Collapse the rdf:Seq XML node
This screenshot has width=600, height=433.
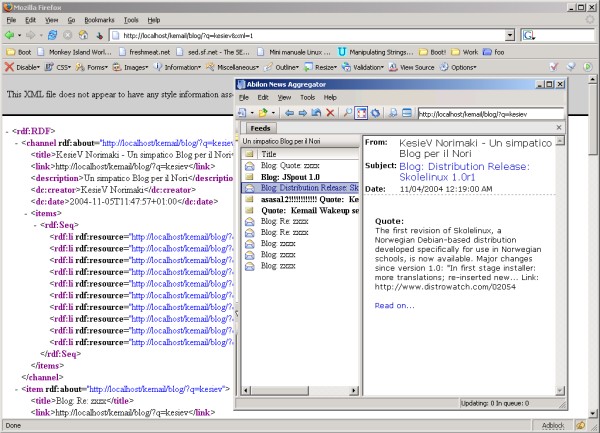tap(35, 225)
